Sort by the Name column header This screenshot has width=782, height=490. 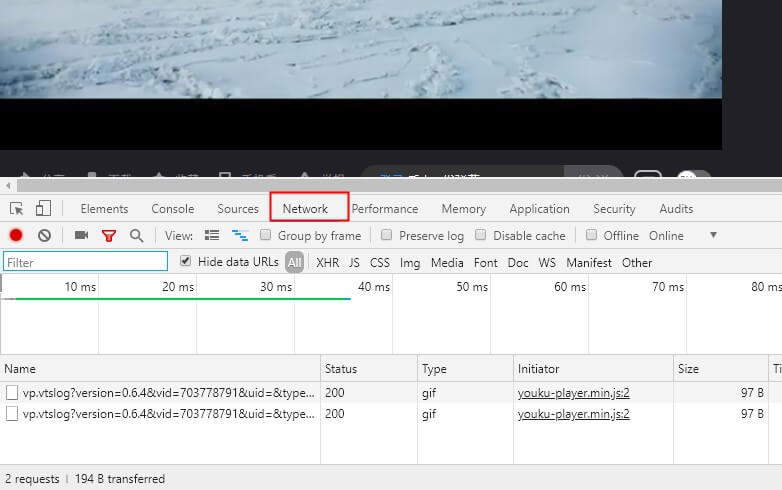pyautogui.click(x=160, y=369)
